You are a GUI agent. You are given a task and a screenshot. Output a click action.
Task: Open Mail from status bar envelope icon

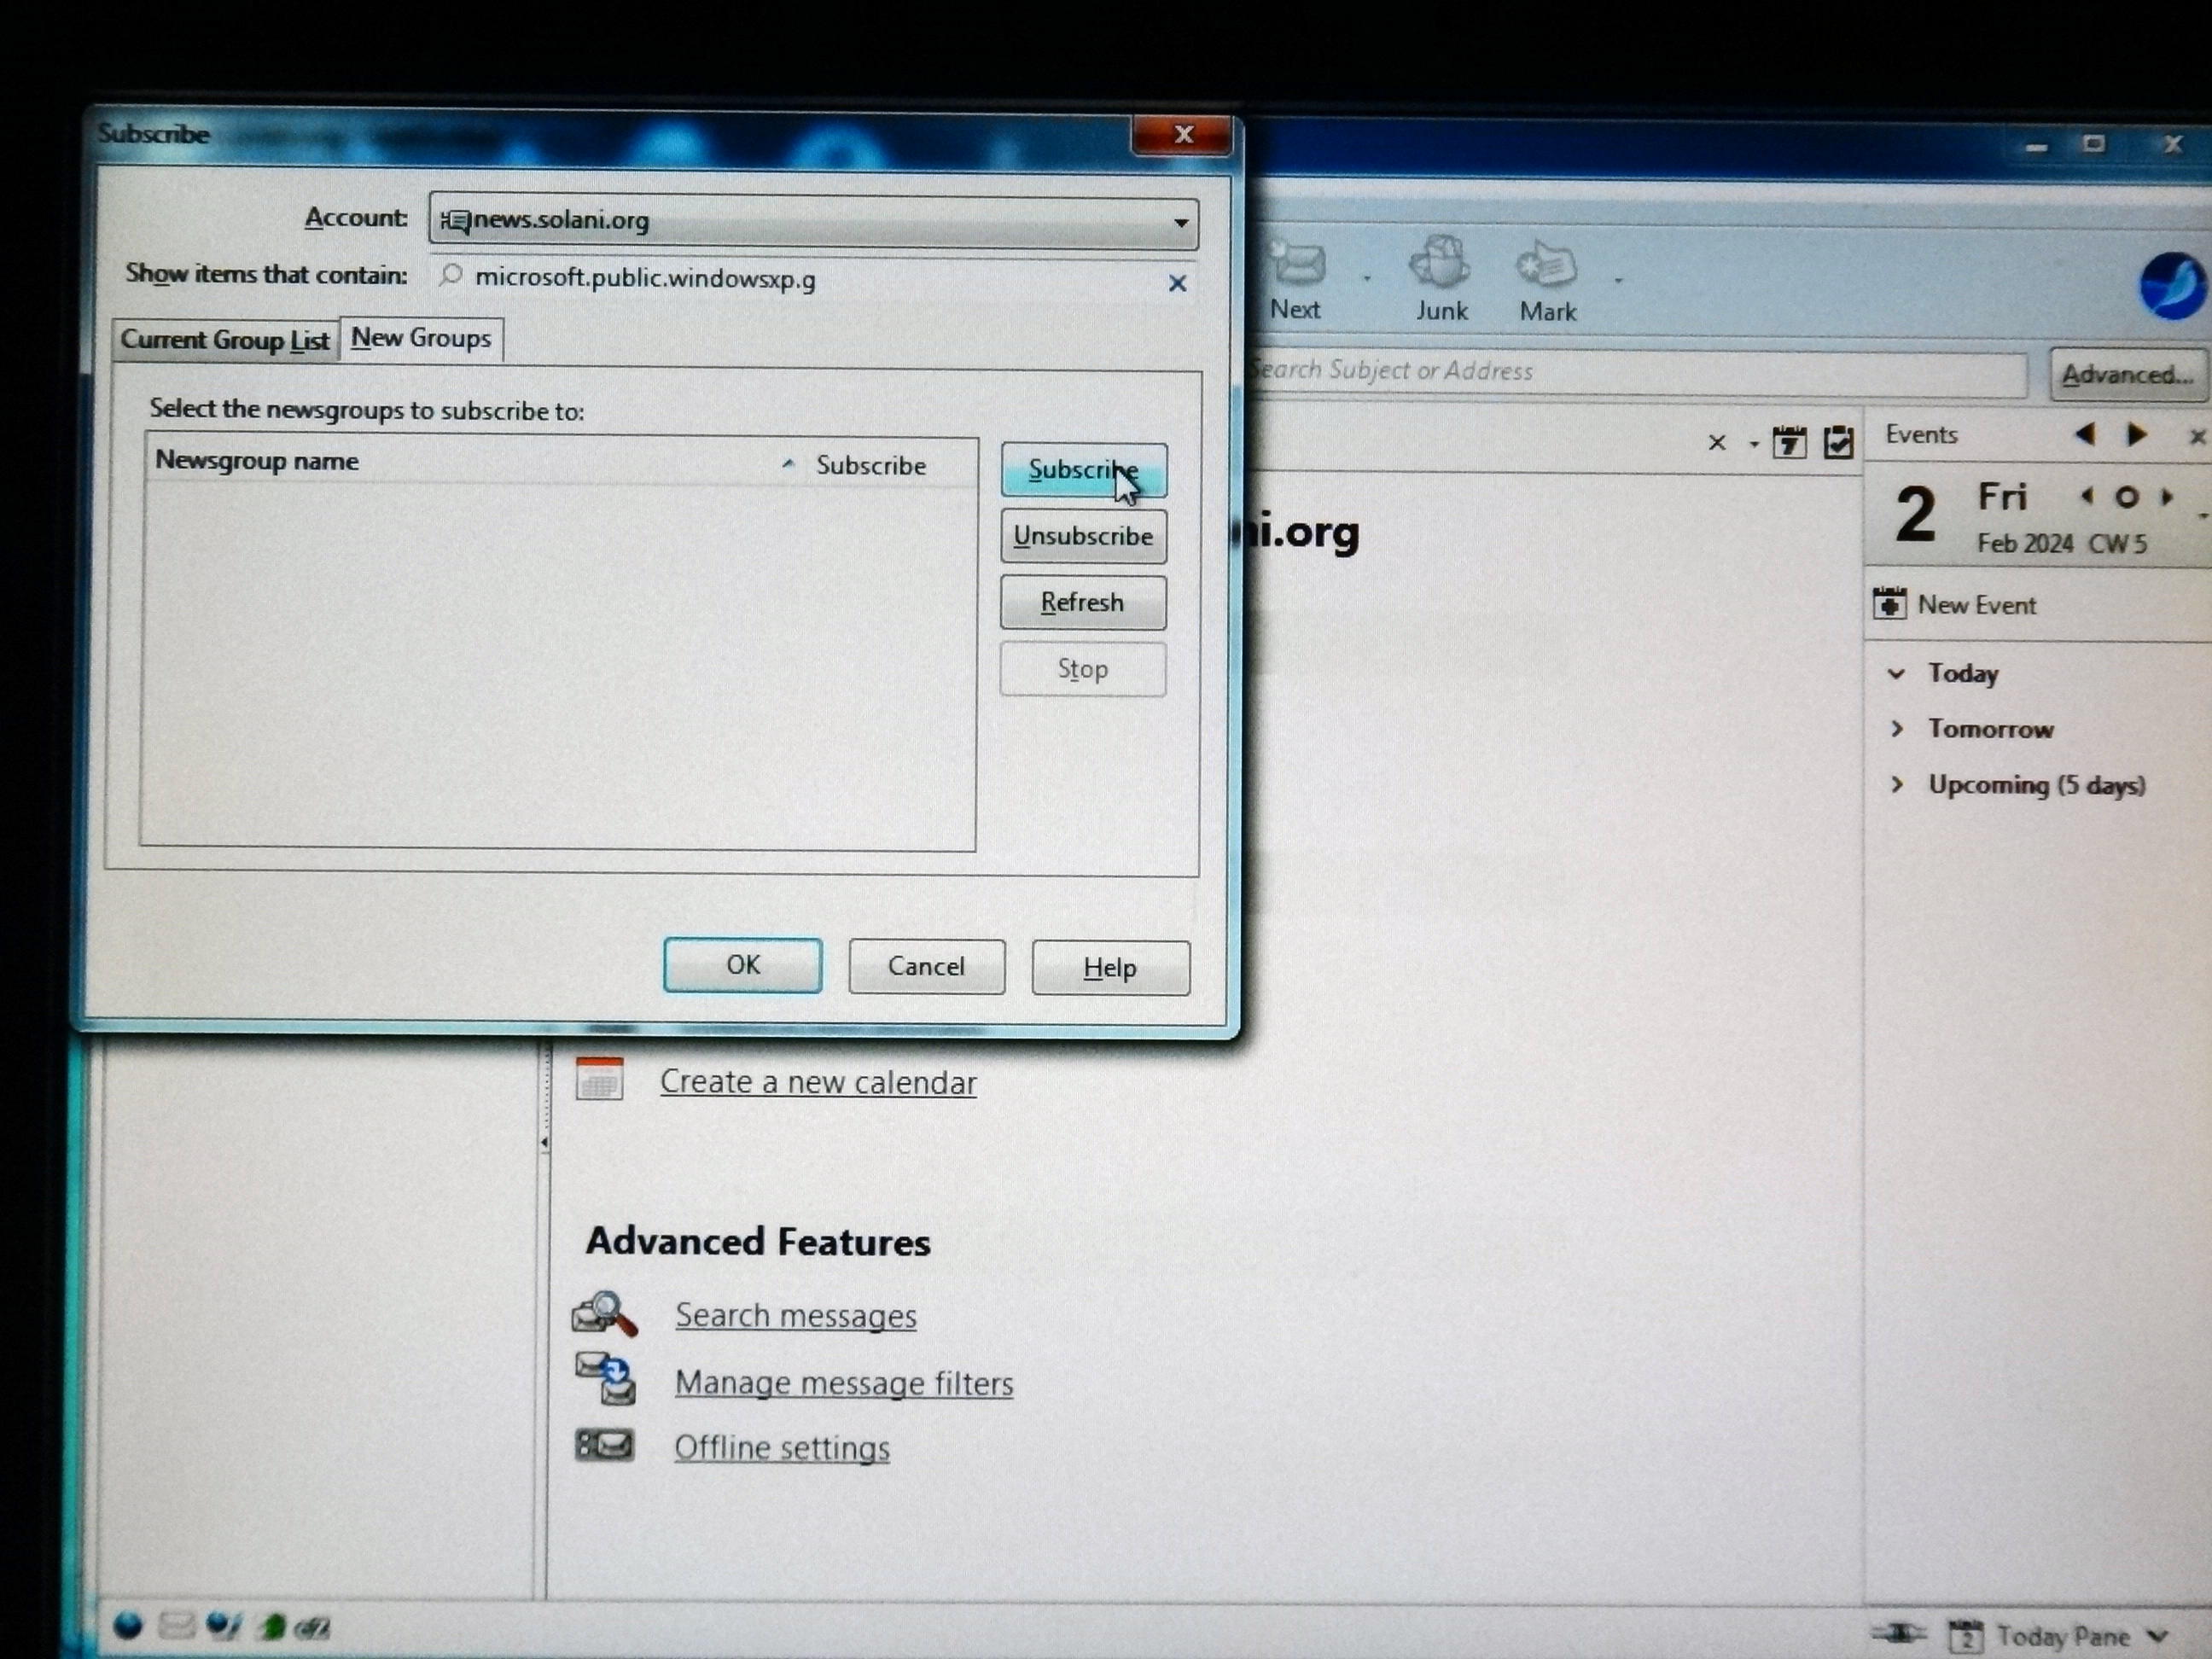pos(176,1626)
